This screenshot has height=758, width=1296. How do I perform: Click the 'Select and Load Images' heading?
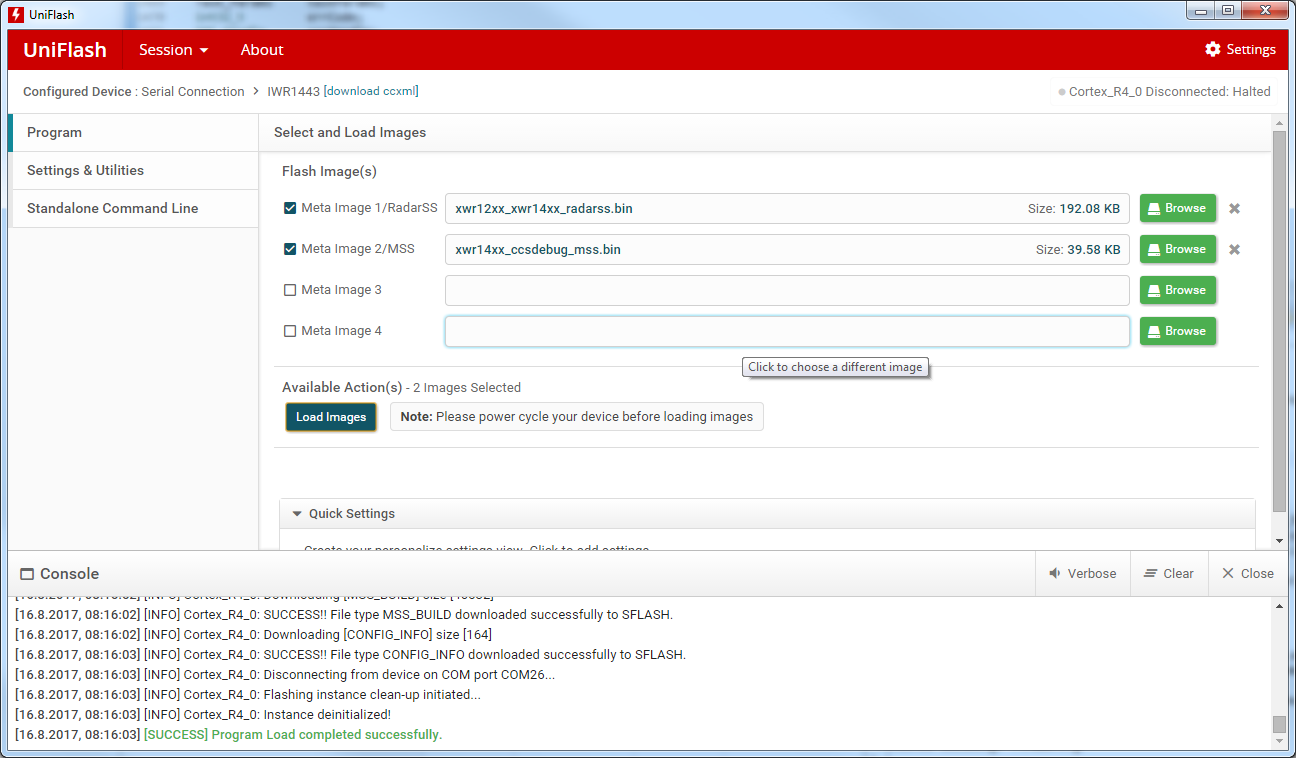pyautogui.click(x=350, y=132)
